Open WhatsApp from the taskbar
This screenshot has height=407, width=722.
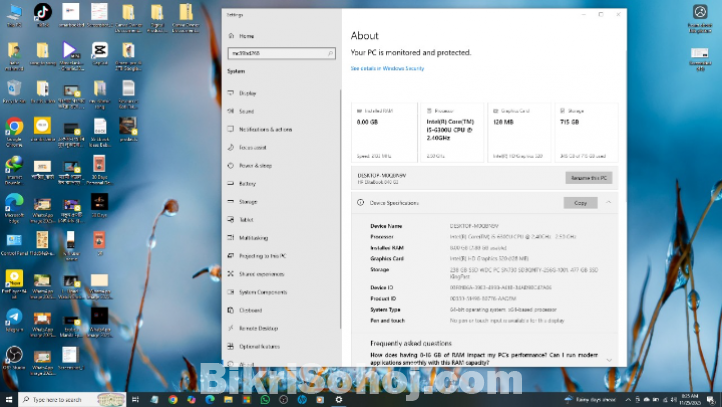click(265, 400)
